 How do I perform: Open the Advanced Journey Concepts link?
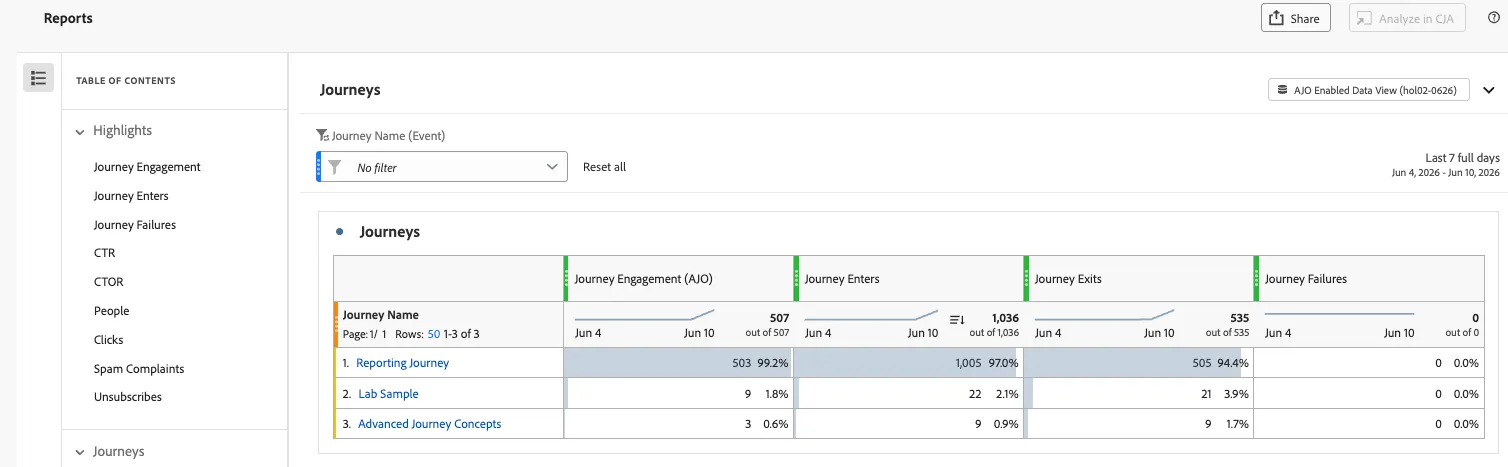click(x=429, y=424)
